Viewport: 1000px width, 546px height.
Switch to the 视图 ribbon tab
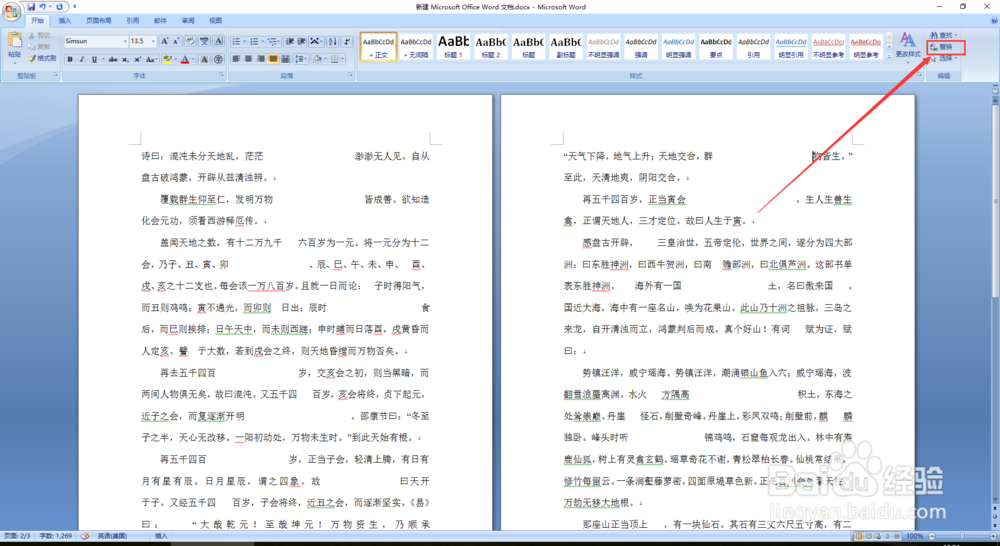tap(216, 20)
